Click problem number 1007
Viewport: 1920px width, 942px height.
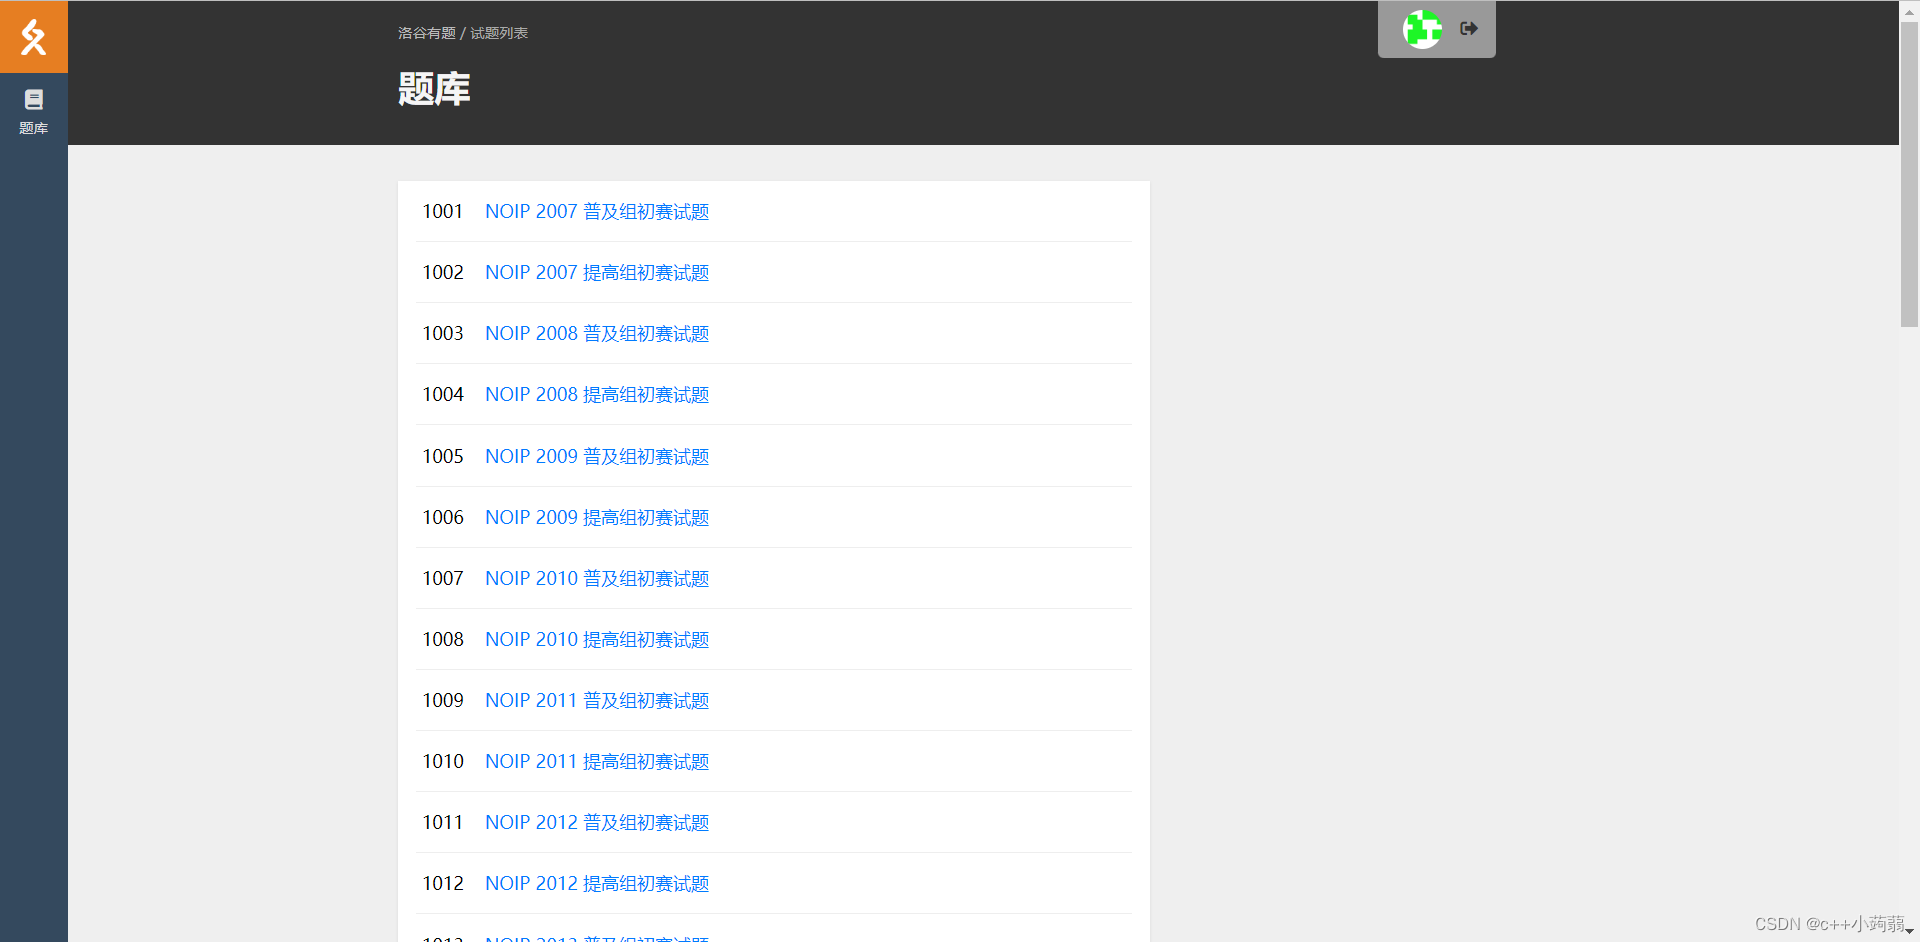tap(443, 579)
